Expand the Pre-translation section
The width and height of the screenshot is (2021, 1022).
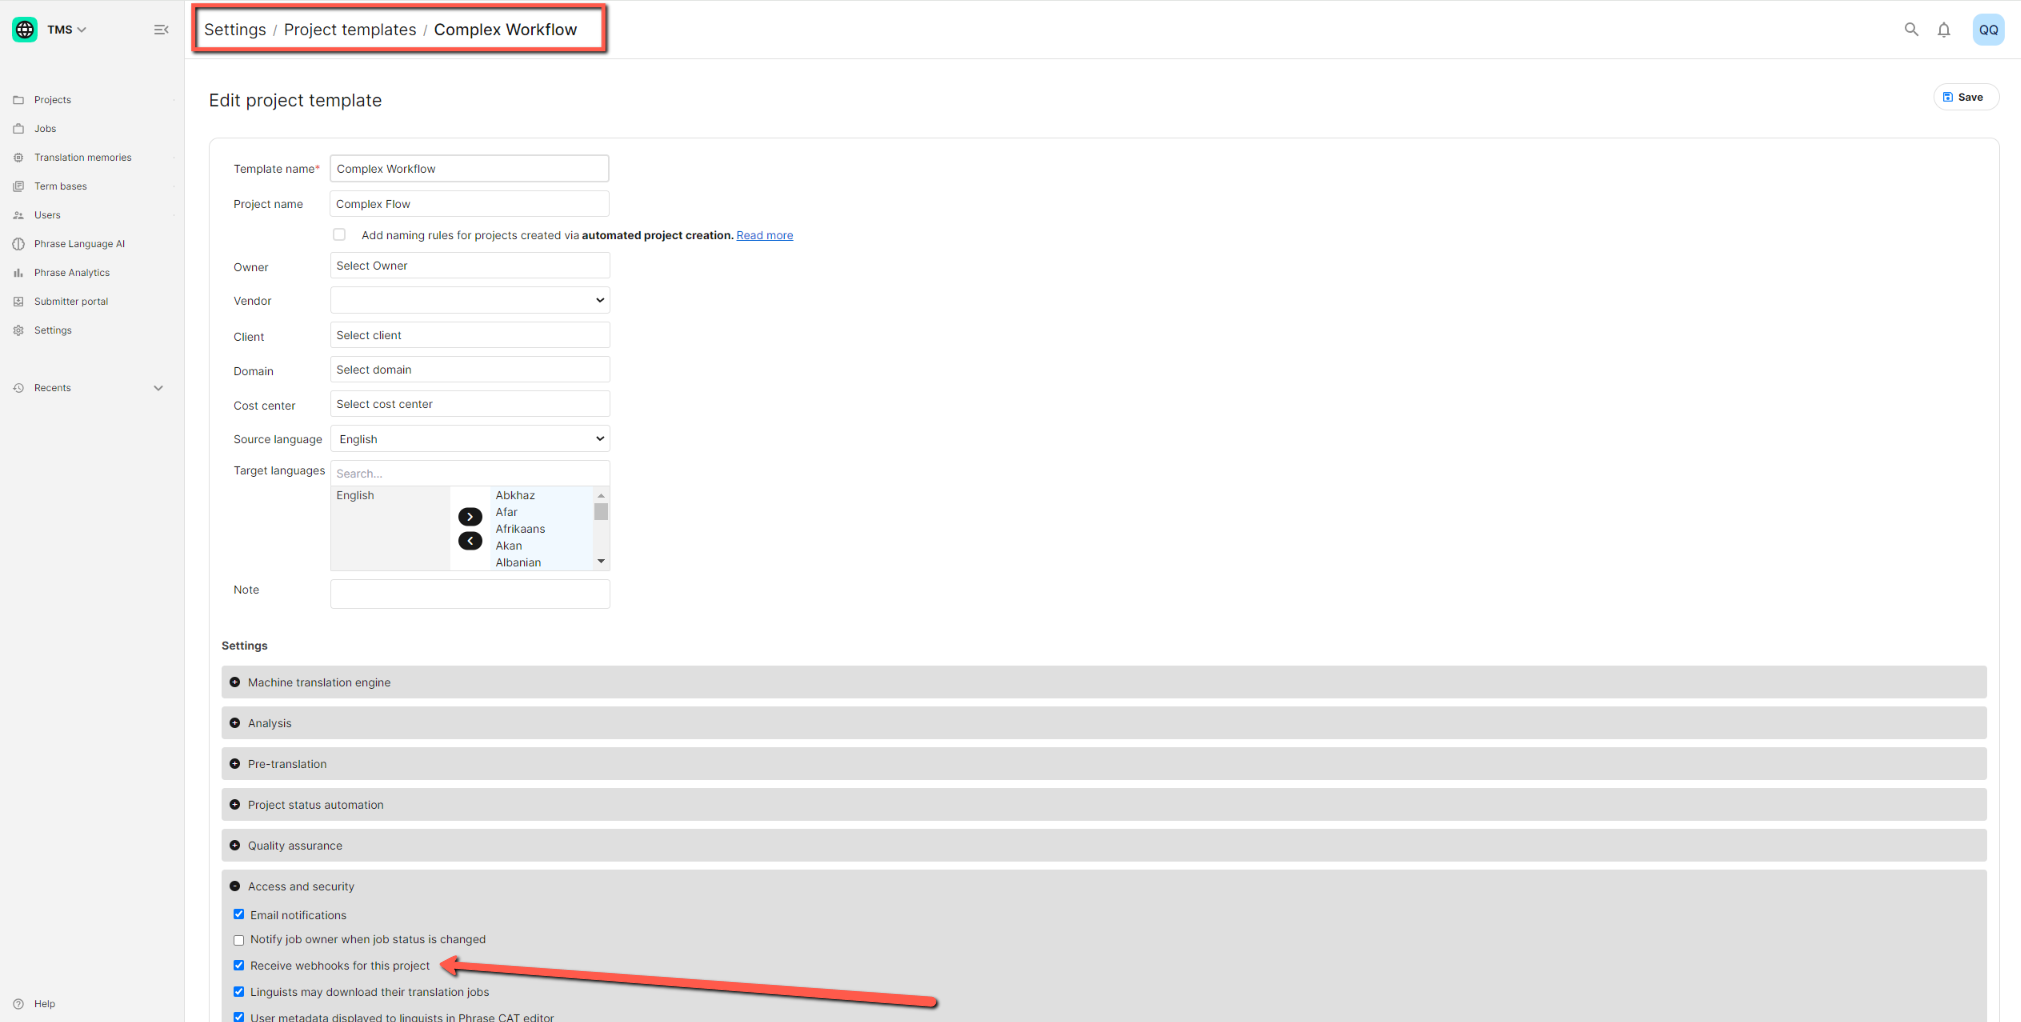click(1104, 764)
